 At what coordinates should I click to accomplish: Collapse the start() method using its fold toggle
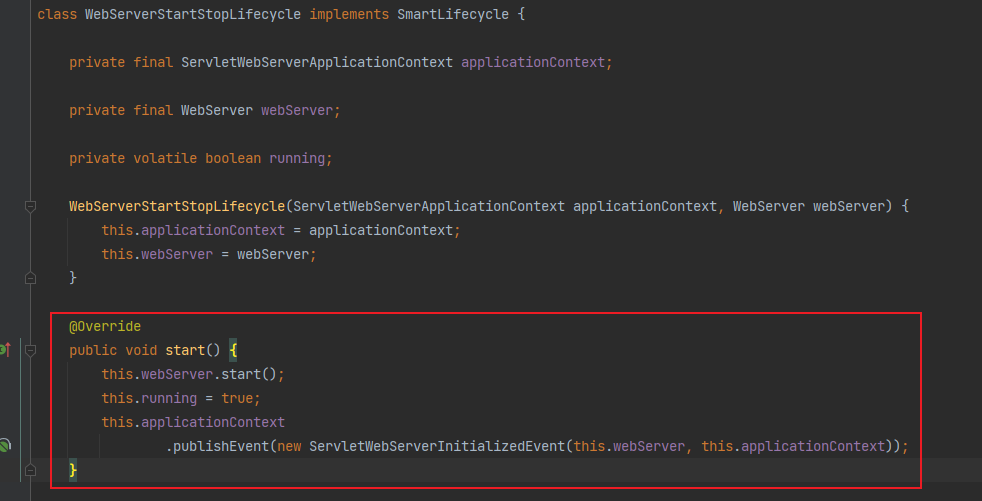click(30, 351)
